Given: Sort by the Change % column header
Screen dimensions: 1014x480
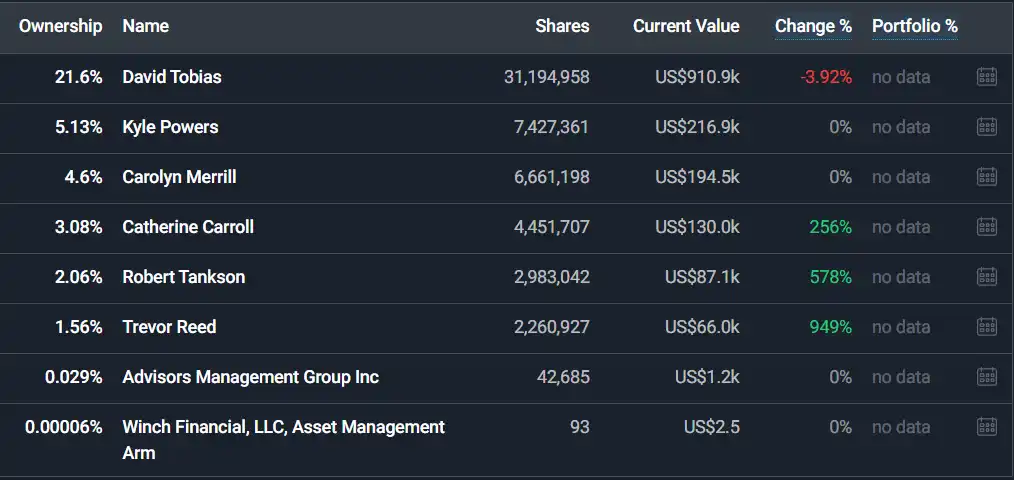Looking at the screenshot, I should click(813, 26).
